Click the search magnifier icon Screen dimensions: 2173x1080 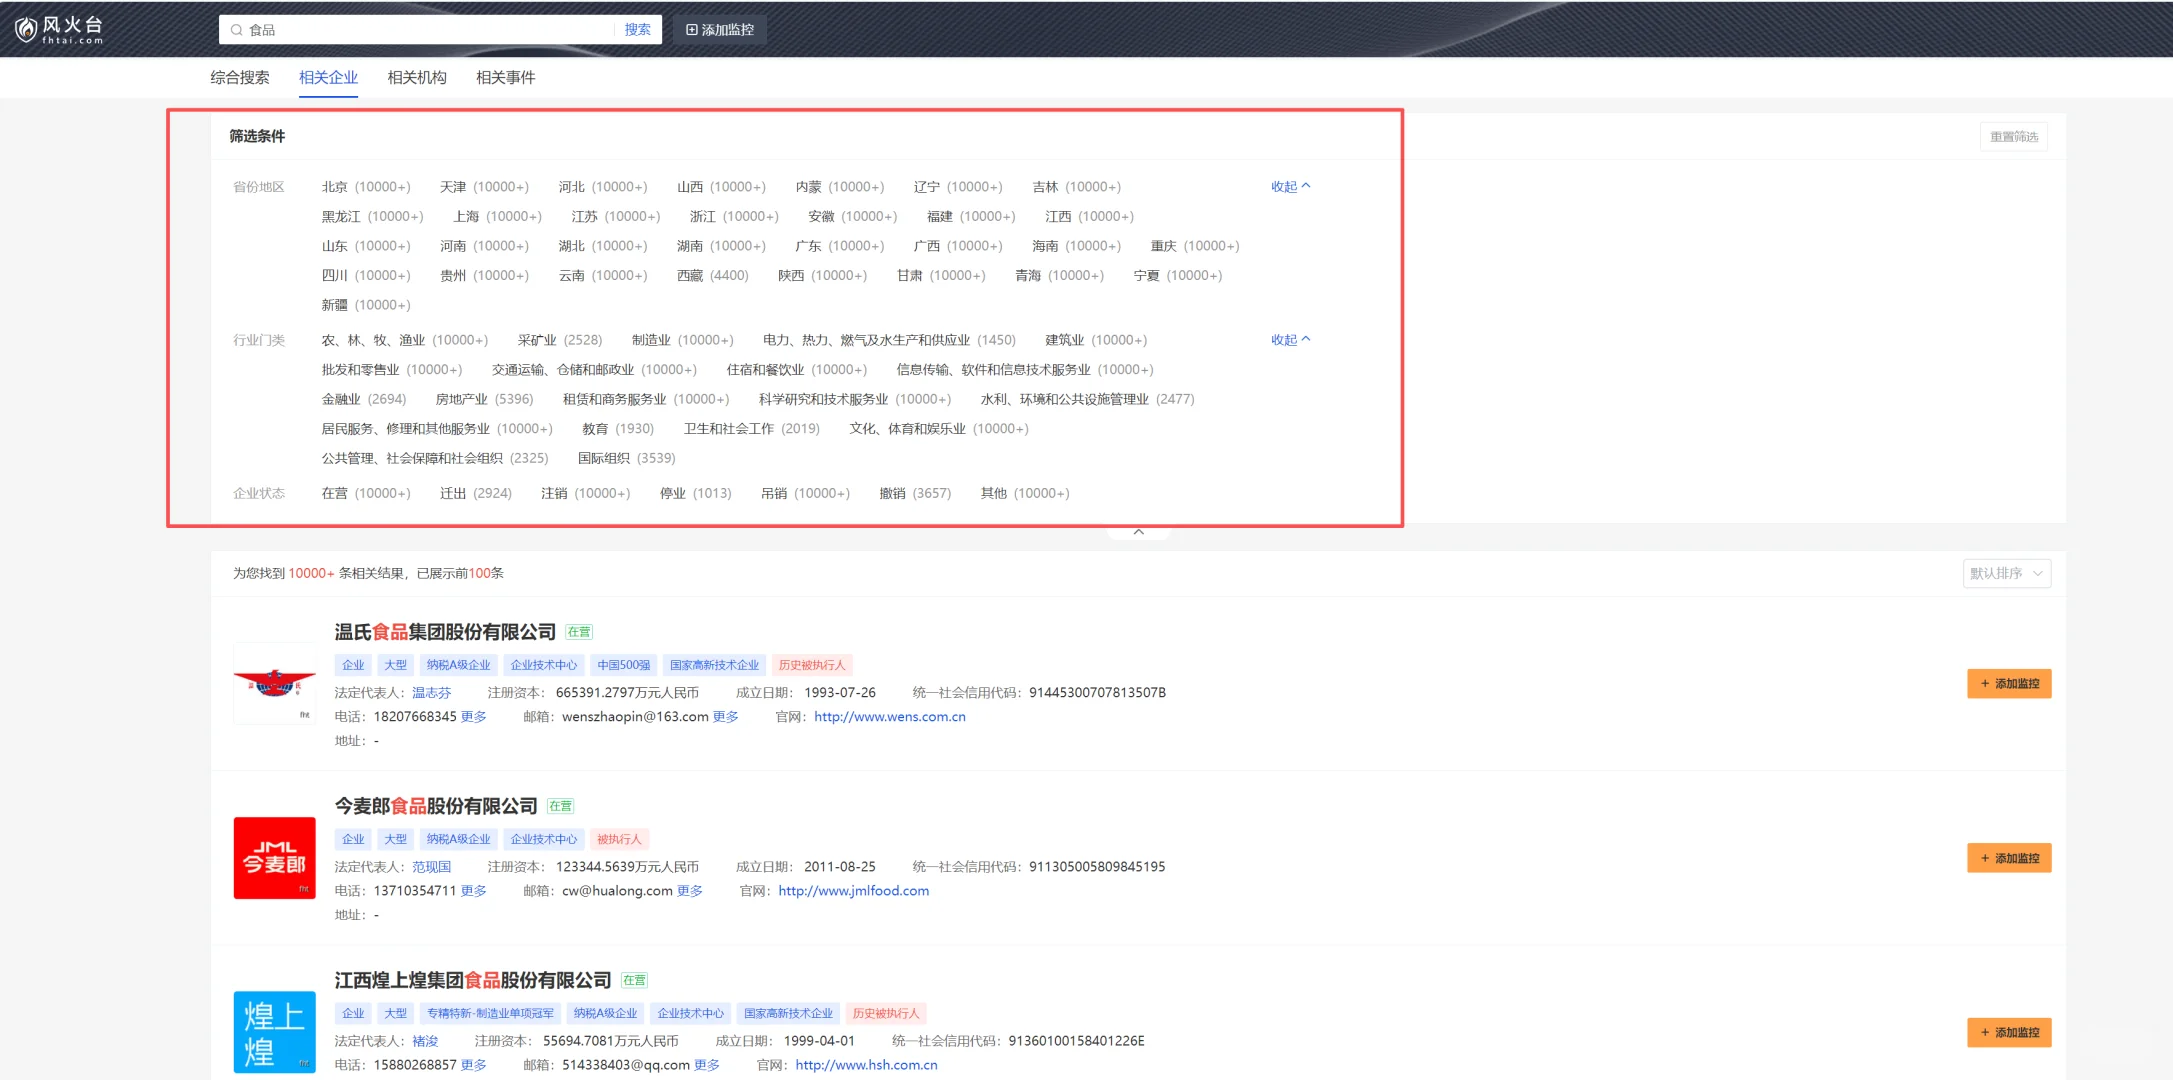point(237,30)
